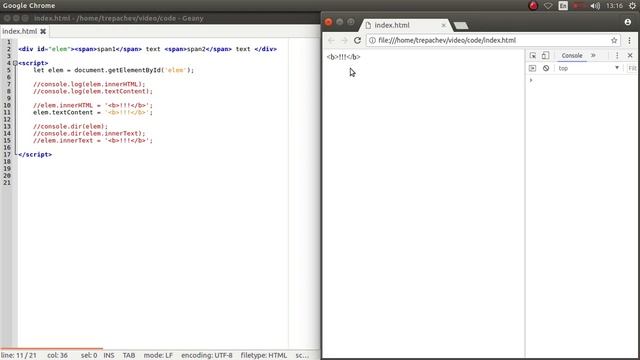Viewport: 640px width, 360px height.
Task: Click 'encoding: UTF-8' in Geany's status bar
Action: (207, 356)
